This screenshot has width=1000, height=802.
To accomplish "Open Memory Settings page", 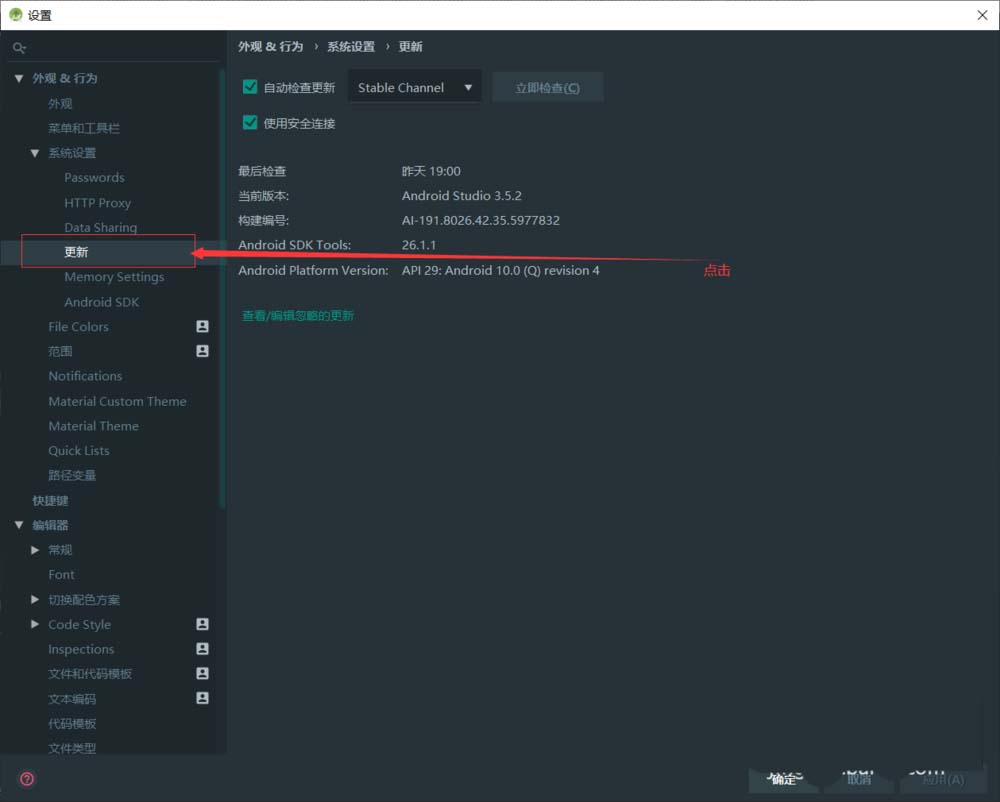I will [x=114, y=277].
